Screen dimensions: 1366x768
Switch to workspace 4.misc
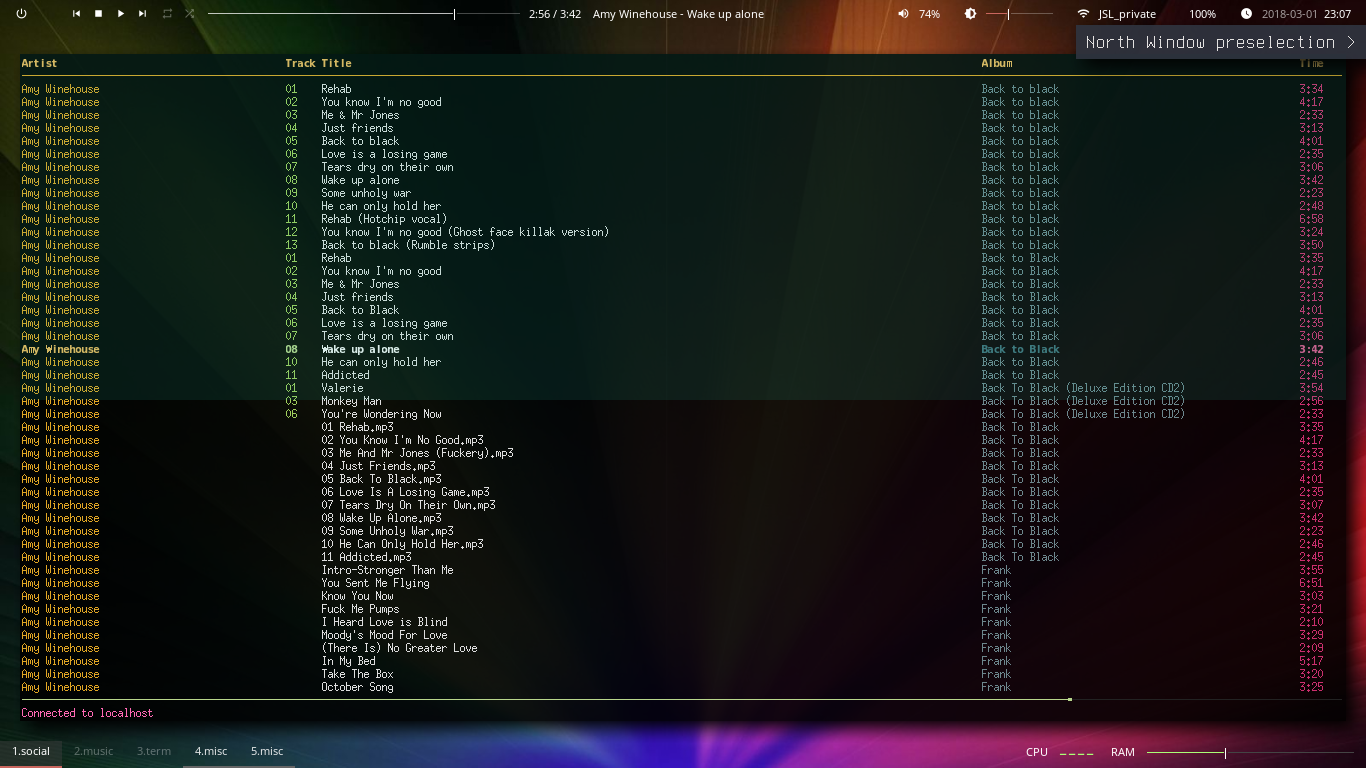pos(211,751)
